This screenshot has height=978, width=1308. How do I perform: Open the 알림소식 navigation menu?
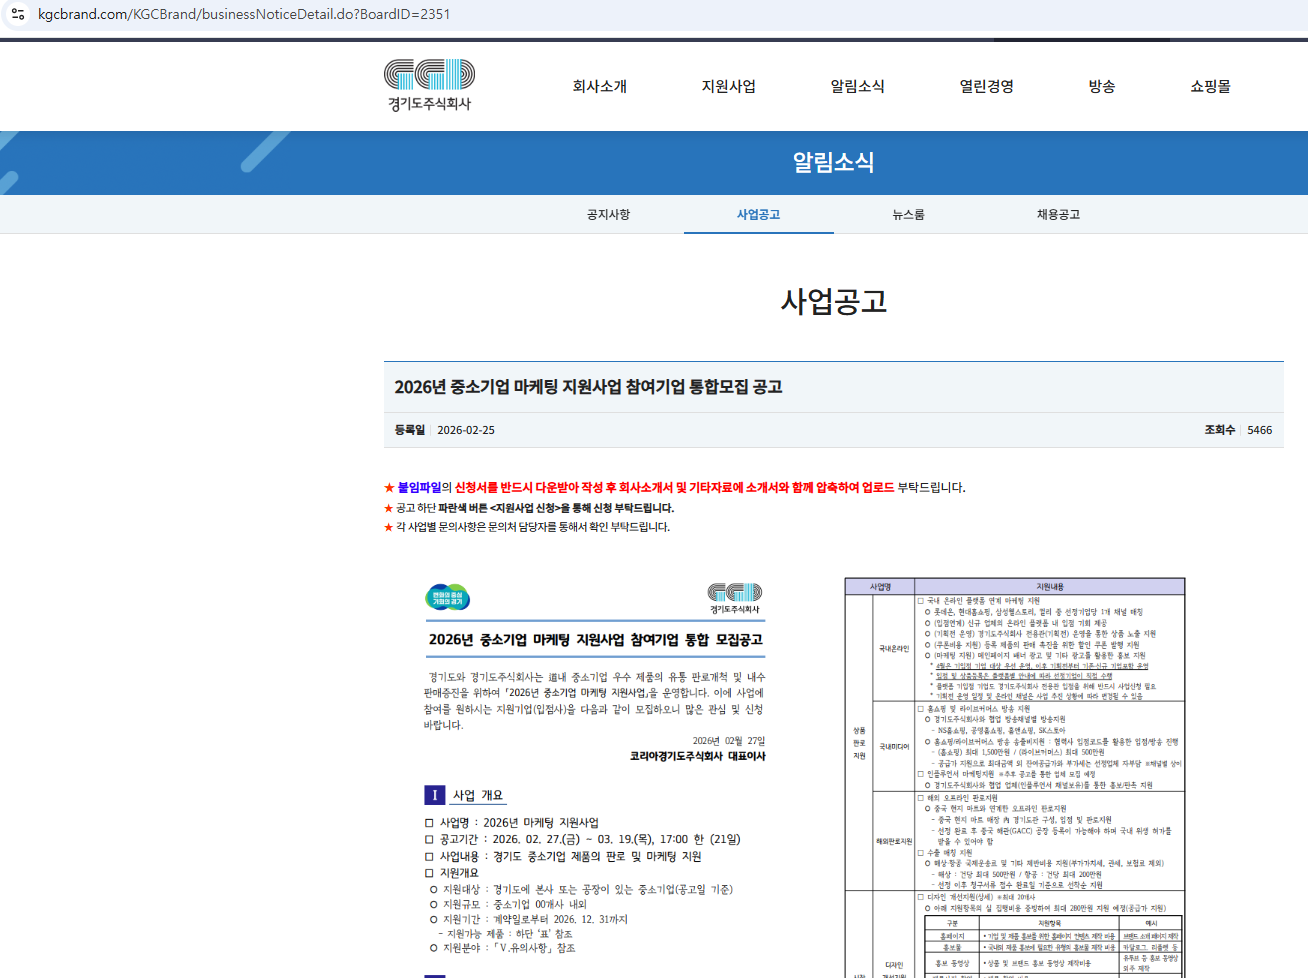tap(857, 87)
